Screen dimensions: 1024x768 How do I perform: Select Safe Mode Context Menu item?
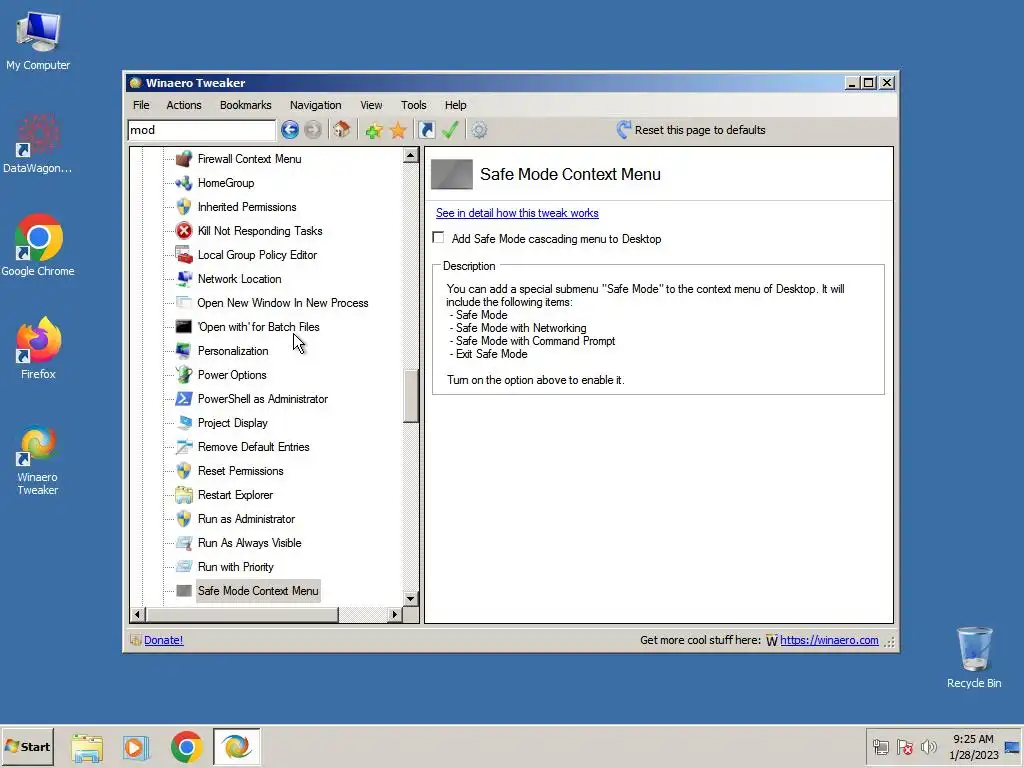[258, 591]
